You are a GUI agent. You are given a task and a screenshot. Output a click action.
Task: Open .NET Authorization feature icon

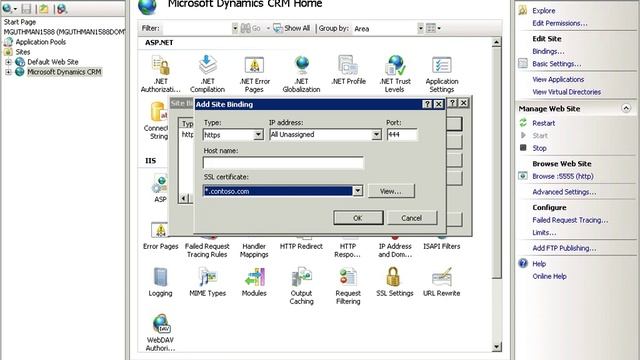160,66
